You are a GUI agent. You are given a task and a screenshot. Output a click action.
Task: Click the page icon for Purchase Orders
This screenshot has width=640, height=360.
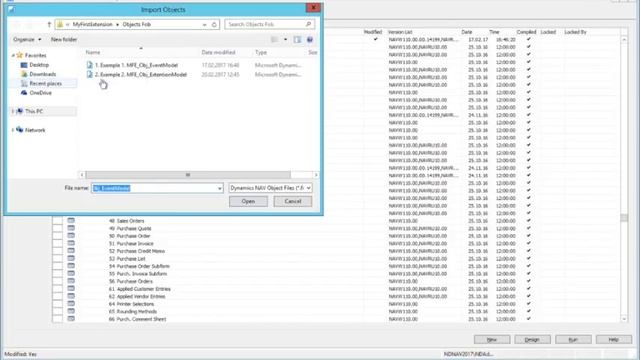pos(71,281)
